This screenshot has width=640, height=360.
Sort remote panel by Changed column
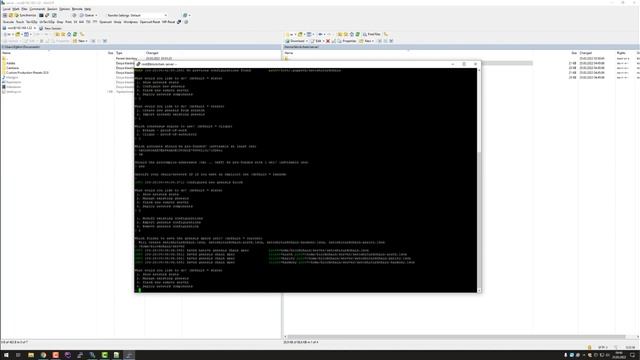pos(586,53)
